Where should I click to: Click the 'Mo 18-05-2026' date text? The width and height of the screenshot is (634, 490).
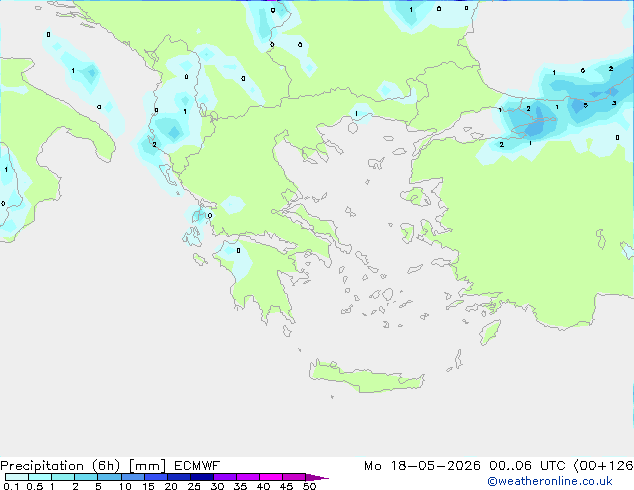[422, 466]
